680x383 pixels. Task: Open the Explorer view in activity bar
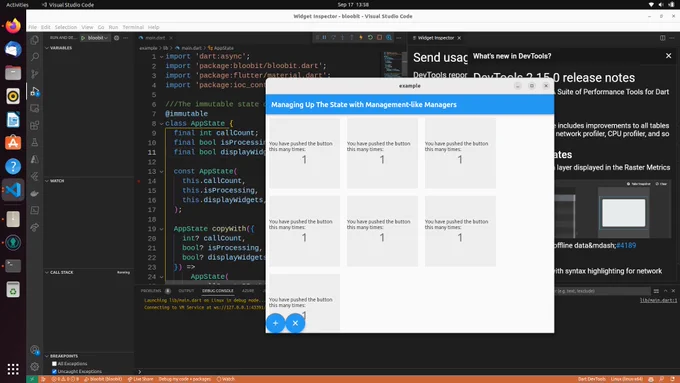35,40
